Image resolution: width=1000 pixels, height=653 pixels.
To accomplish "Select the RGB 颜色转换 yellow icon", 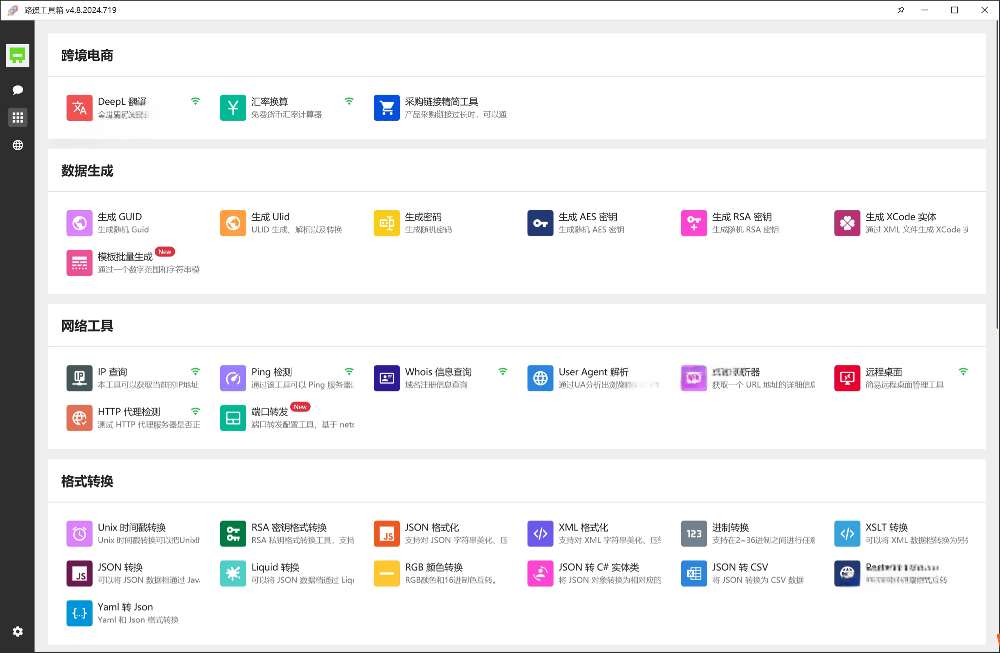I will click(x=387, y=573).
